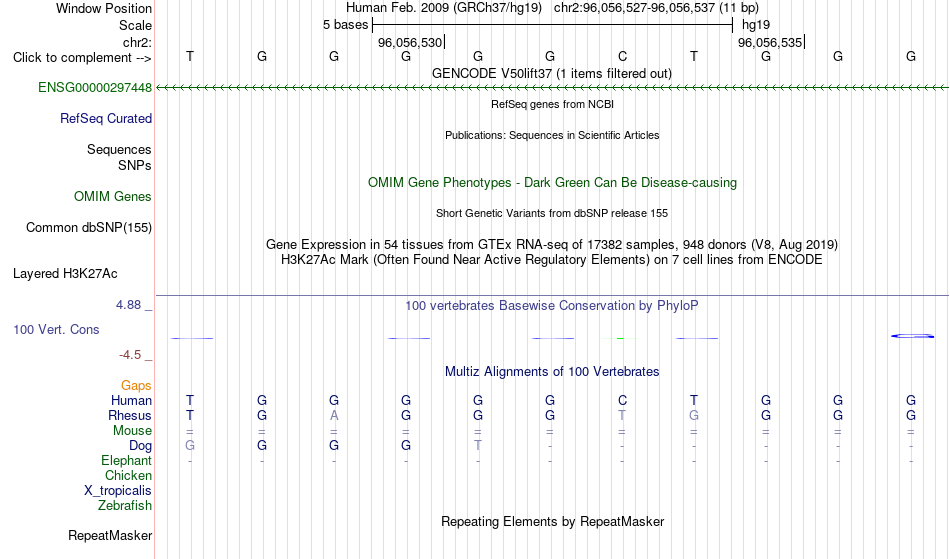Image resolution: width=950 pixels, height=559 pixels.
Task: Click base C in the complement sequence row
Action: pyautogui.click(x=622, y=56)
